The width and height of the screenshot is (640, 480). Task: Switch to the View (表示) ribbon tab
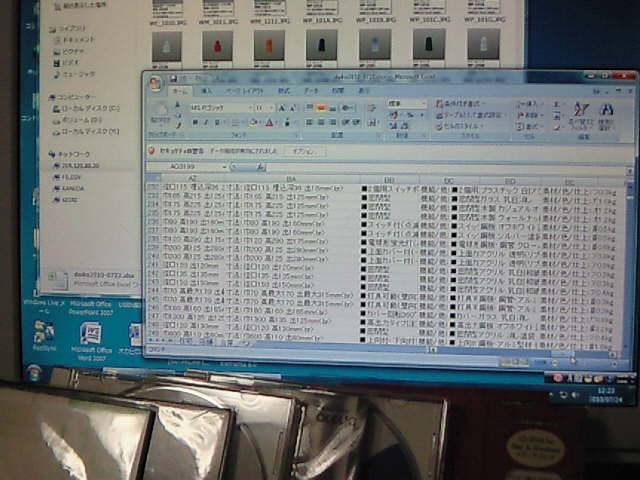coord(363,91)
